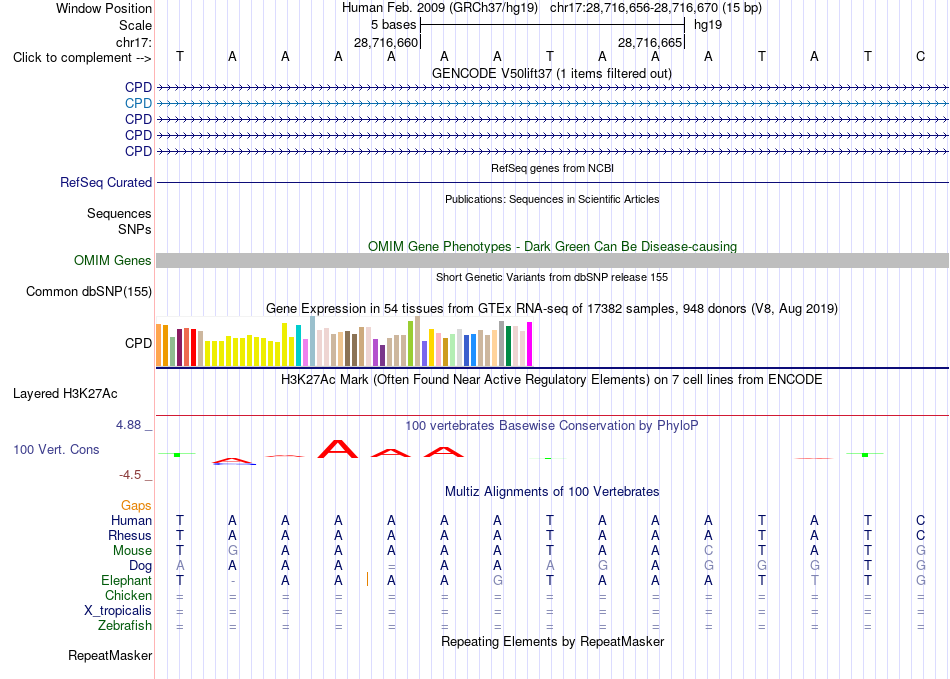Click the CPD label beside GTEx expression bars

138,343
